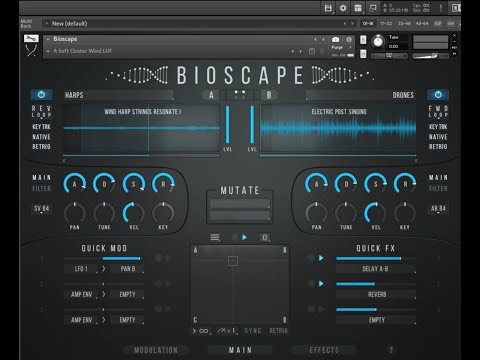The height and width of the screenshot is (360, 480).
Task: Toggle NATIVE on layer A
Action: tap(41, 137)
